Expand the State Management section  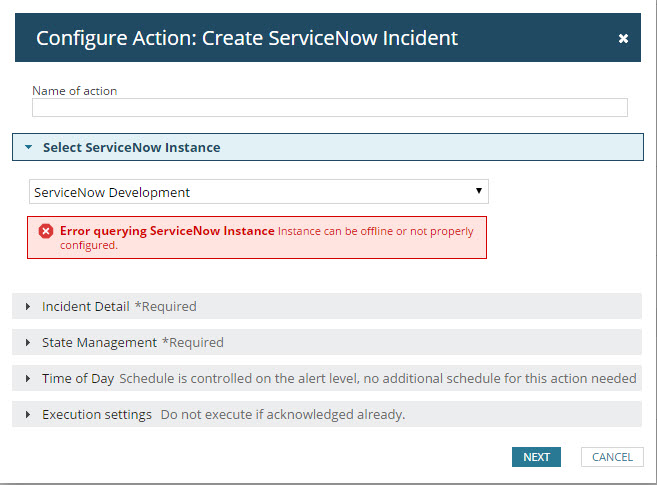(x=327, y=342)
